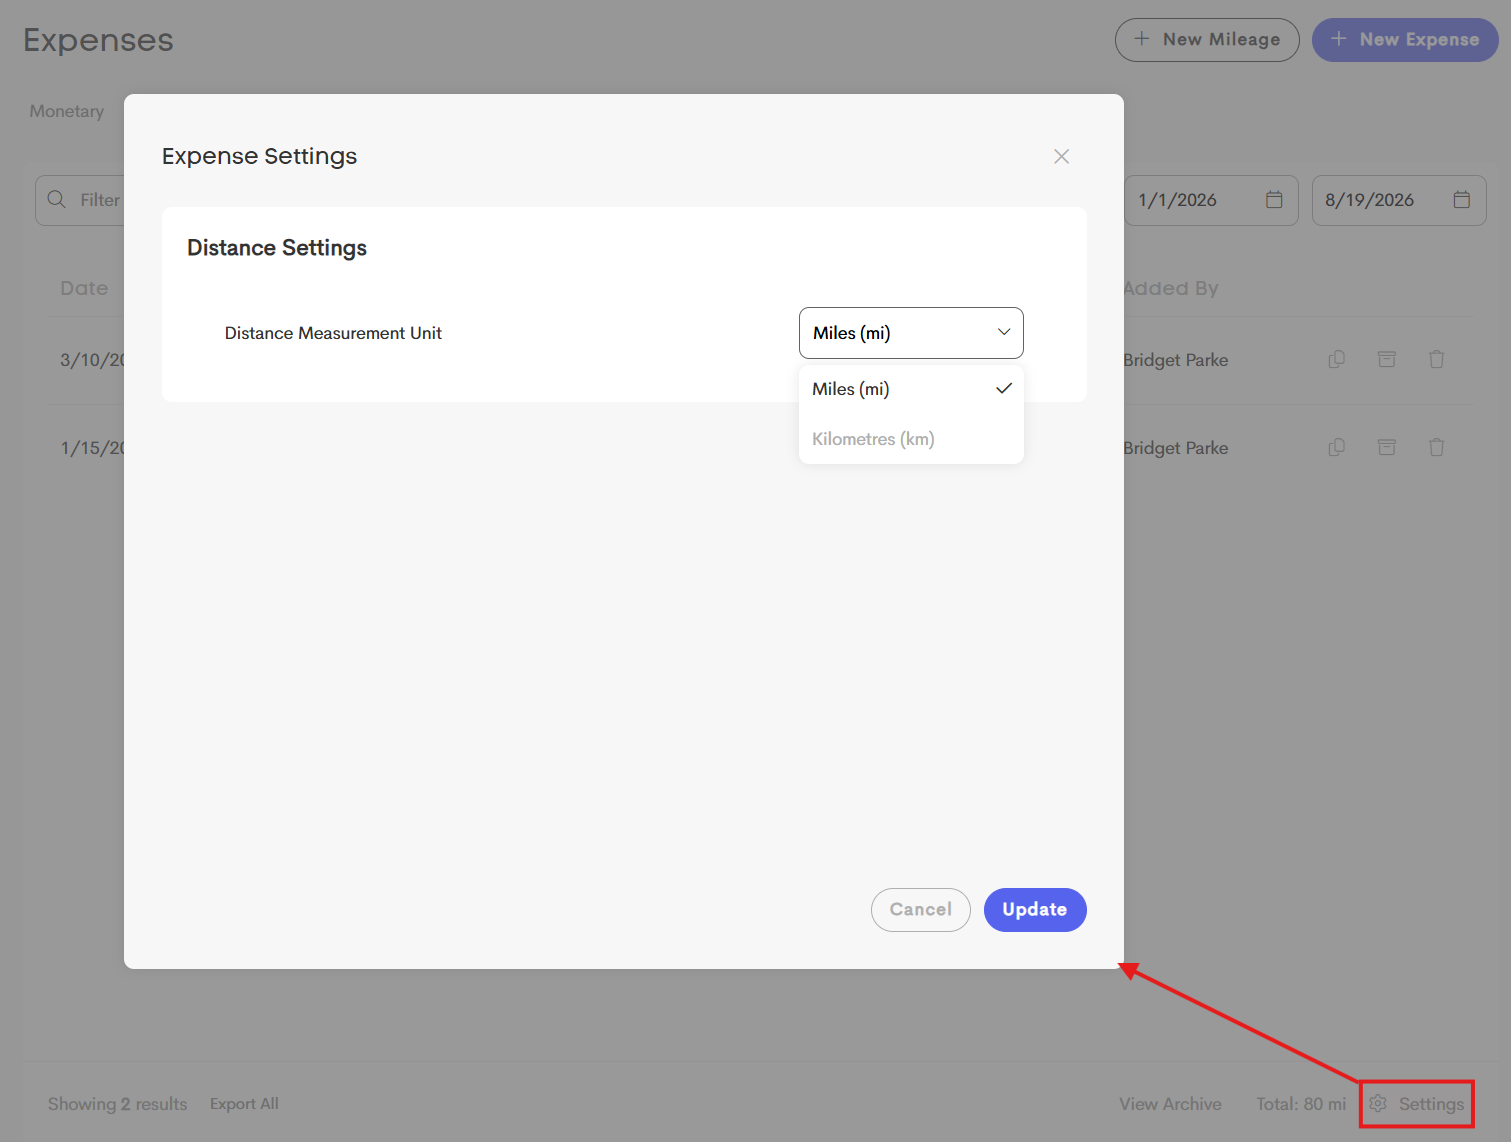Archive the 3/10 expense row

click(1387, 359)
